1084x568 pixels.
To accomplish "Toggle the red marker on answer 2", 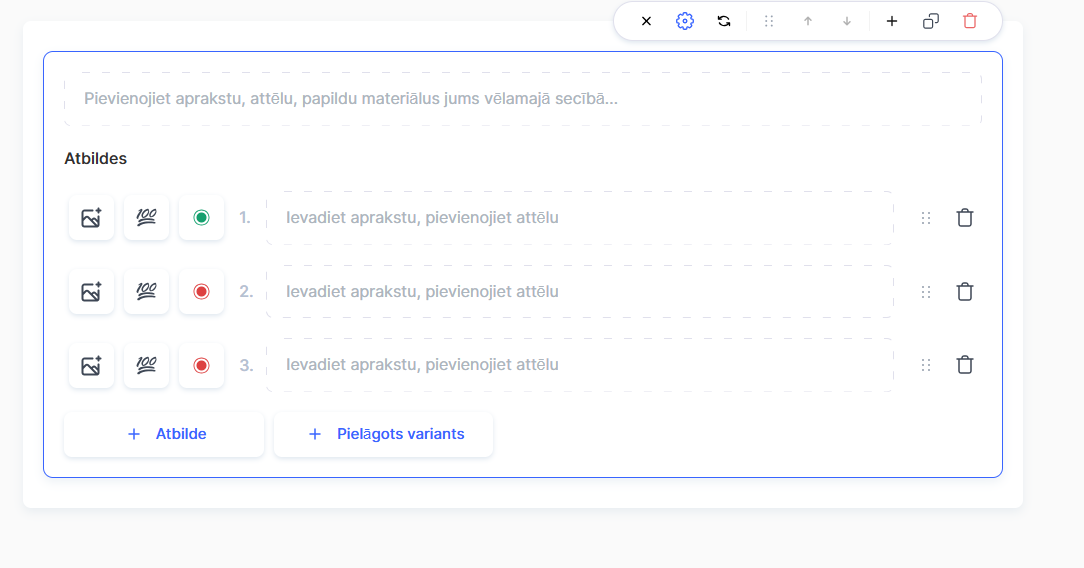I will (x=201, y=292).
